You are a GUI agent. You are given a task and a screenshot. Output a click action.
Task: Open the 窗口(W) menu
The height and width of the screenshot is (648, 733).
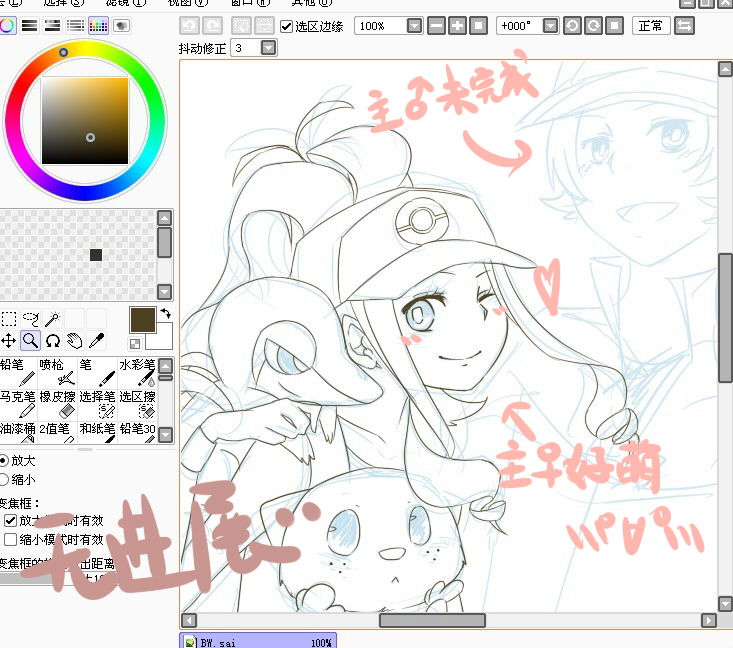(250, 3)
